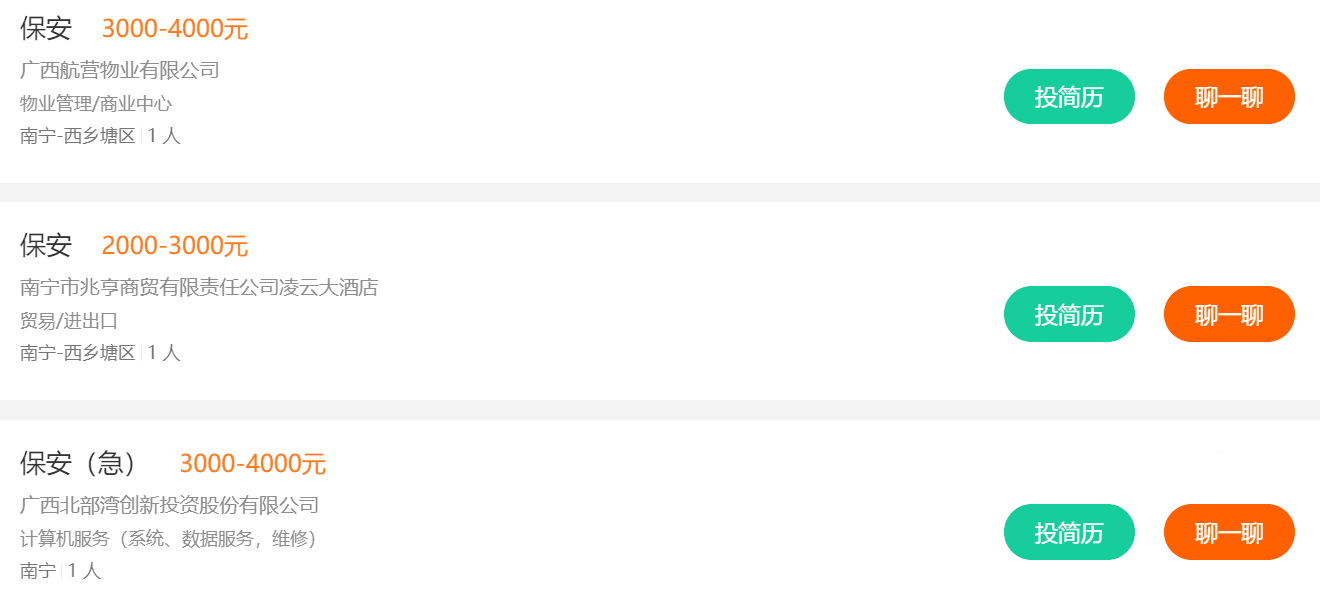Start chat with 凌云大酒店 recruiter
The width and height of the screenshot is (1320, 598).
pyautogui.click(x=1229, y=314)
